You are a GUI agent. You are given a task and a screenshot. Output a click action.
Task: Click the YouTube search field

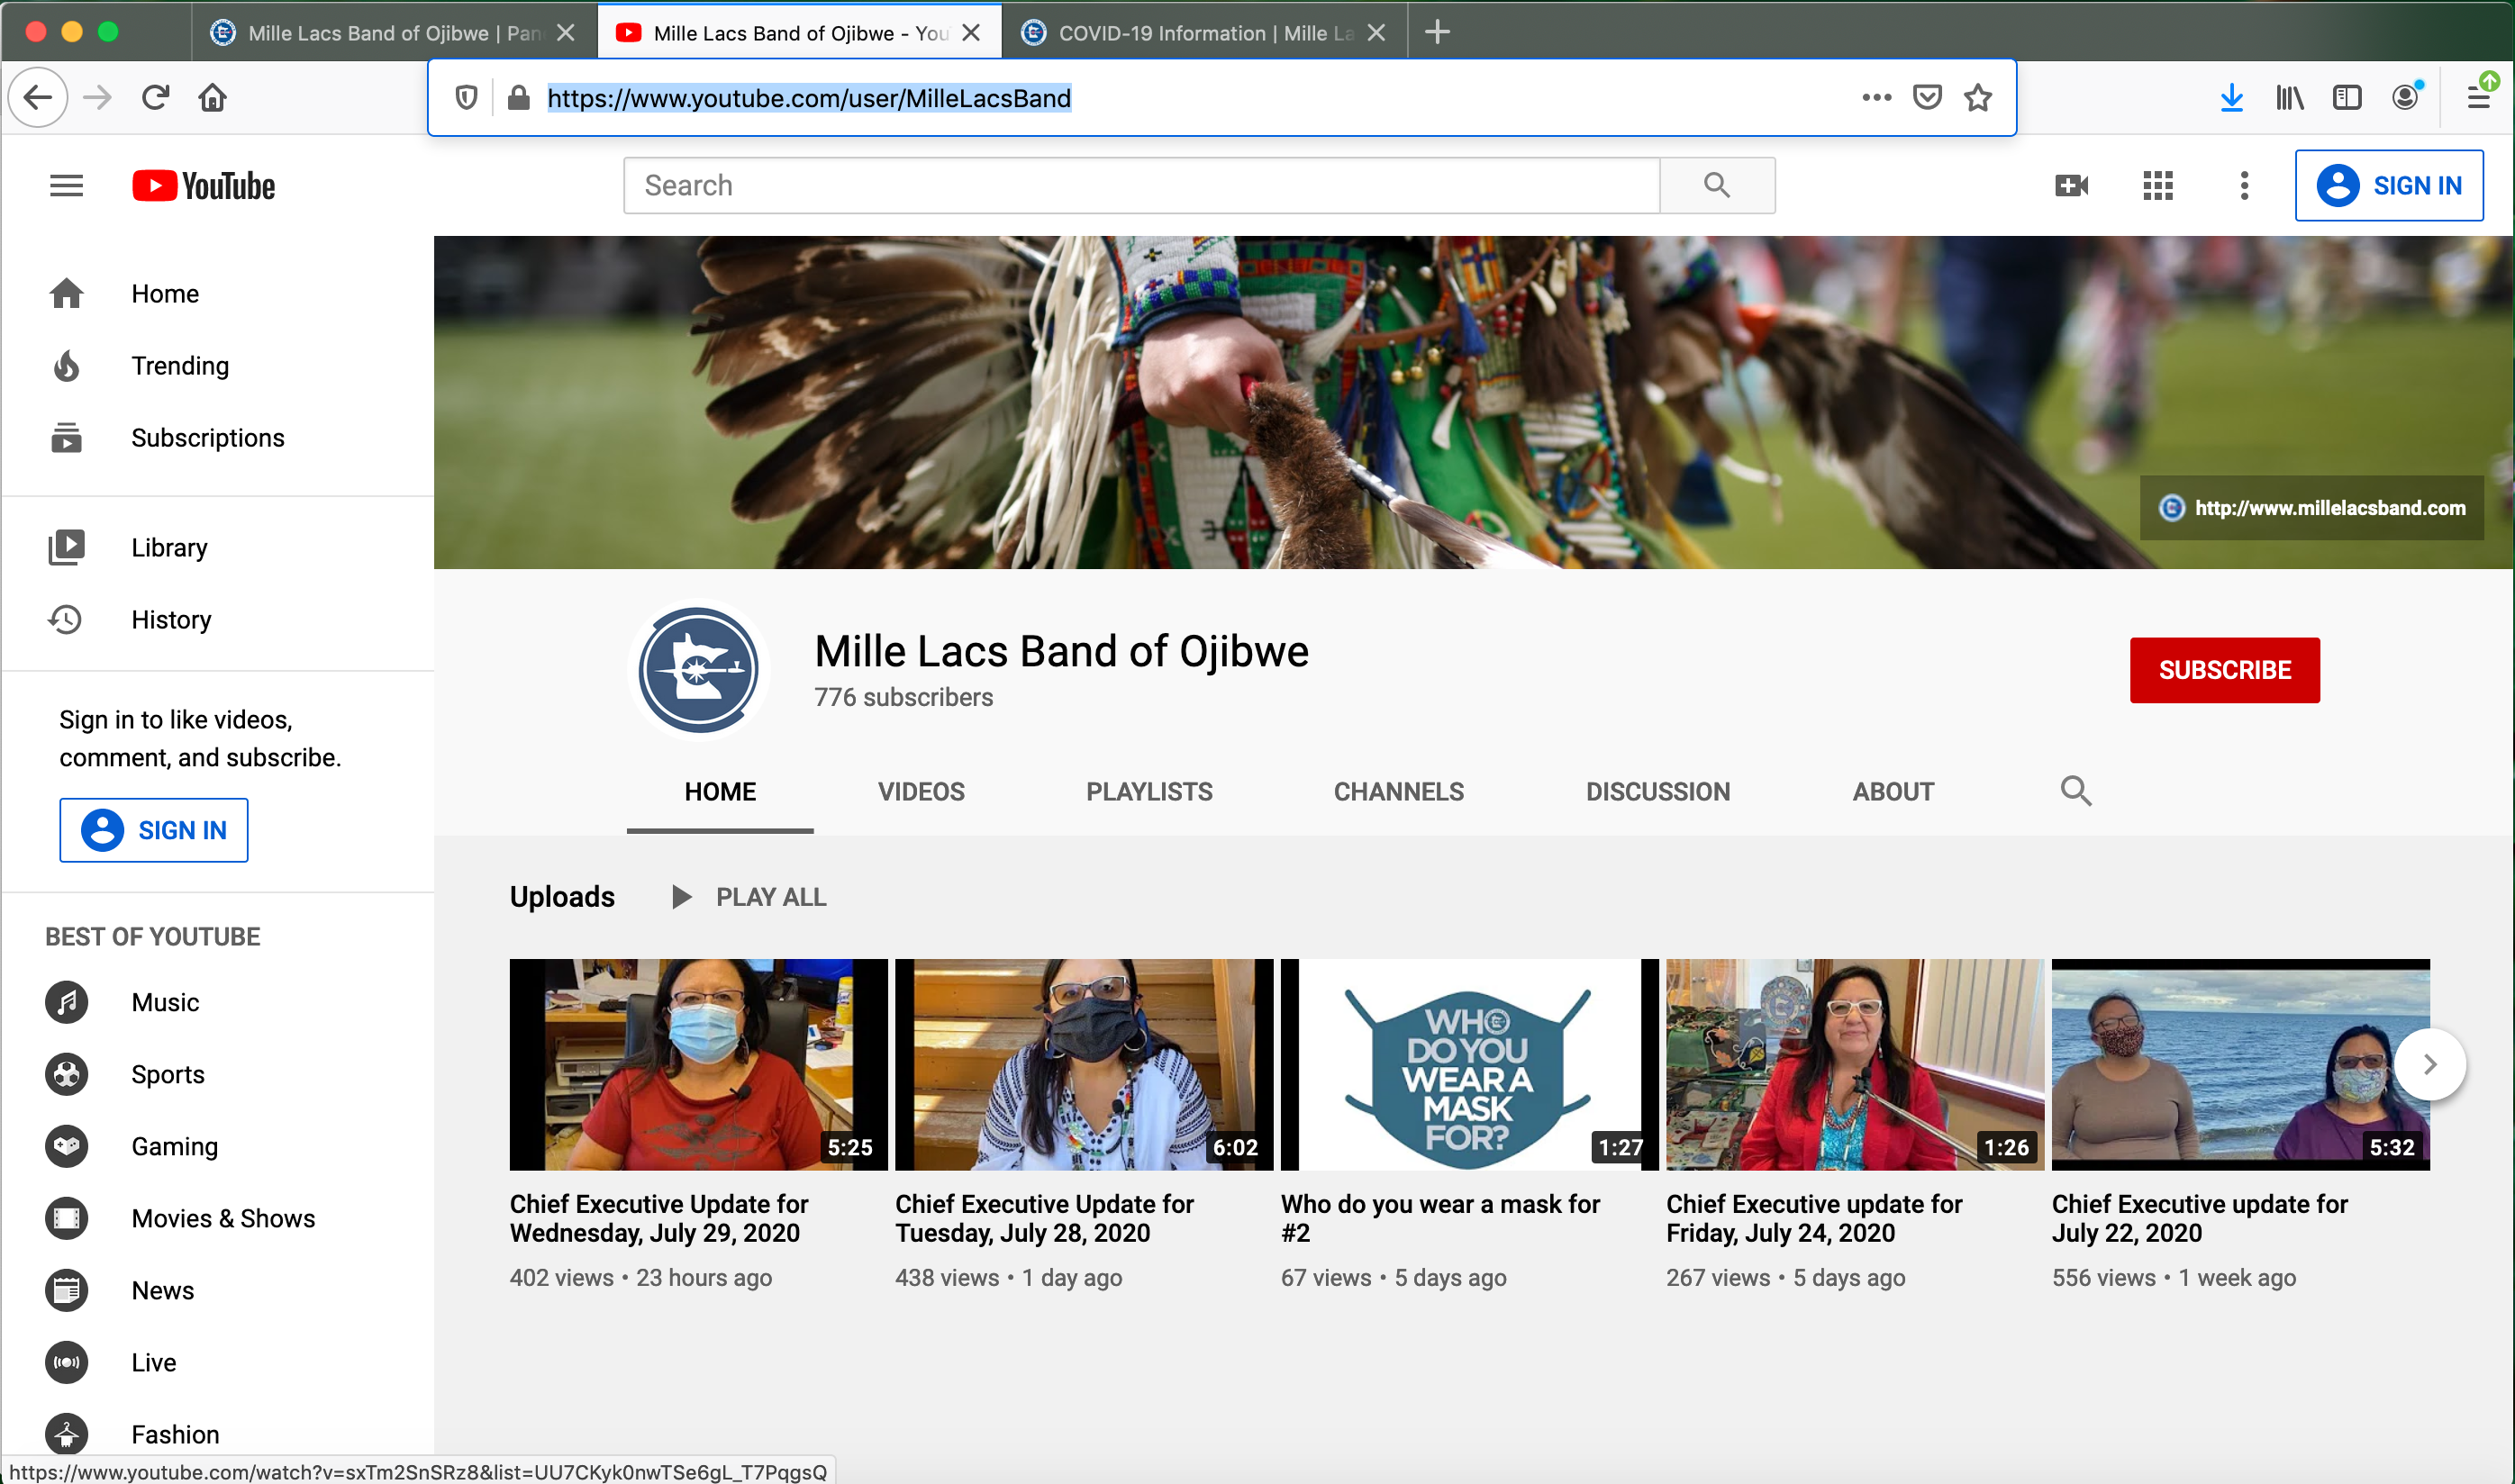click(x=1142, y=185)
